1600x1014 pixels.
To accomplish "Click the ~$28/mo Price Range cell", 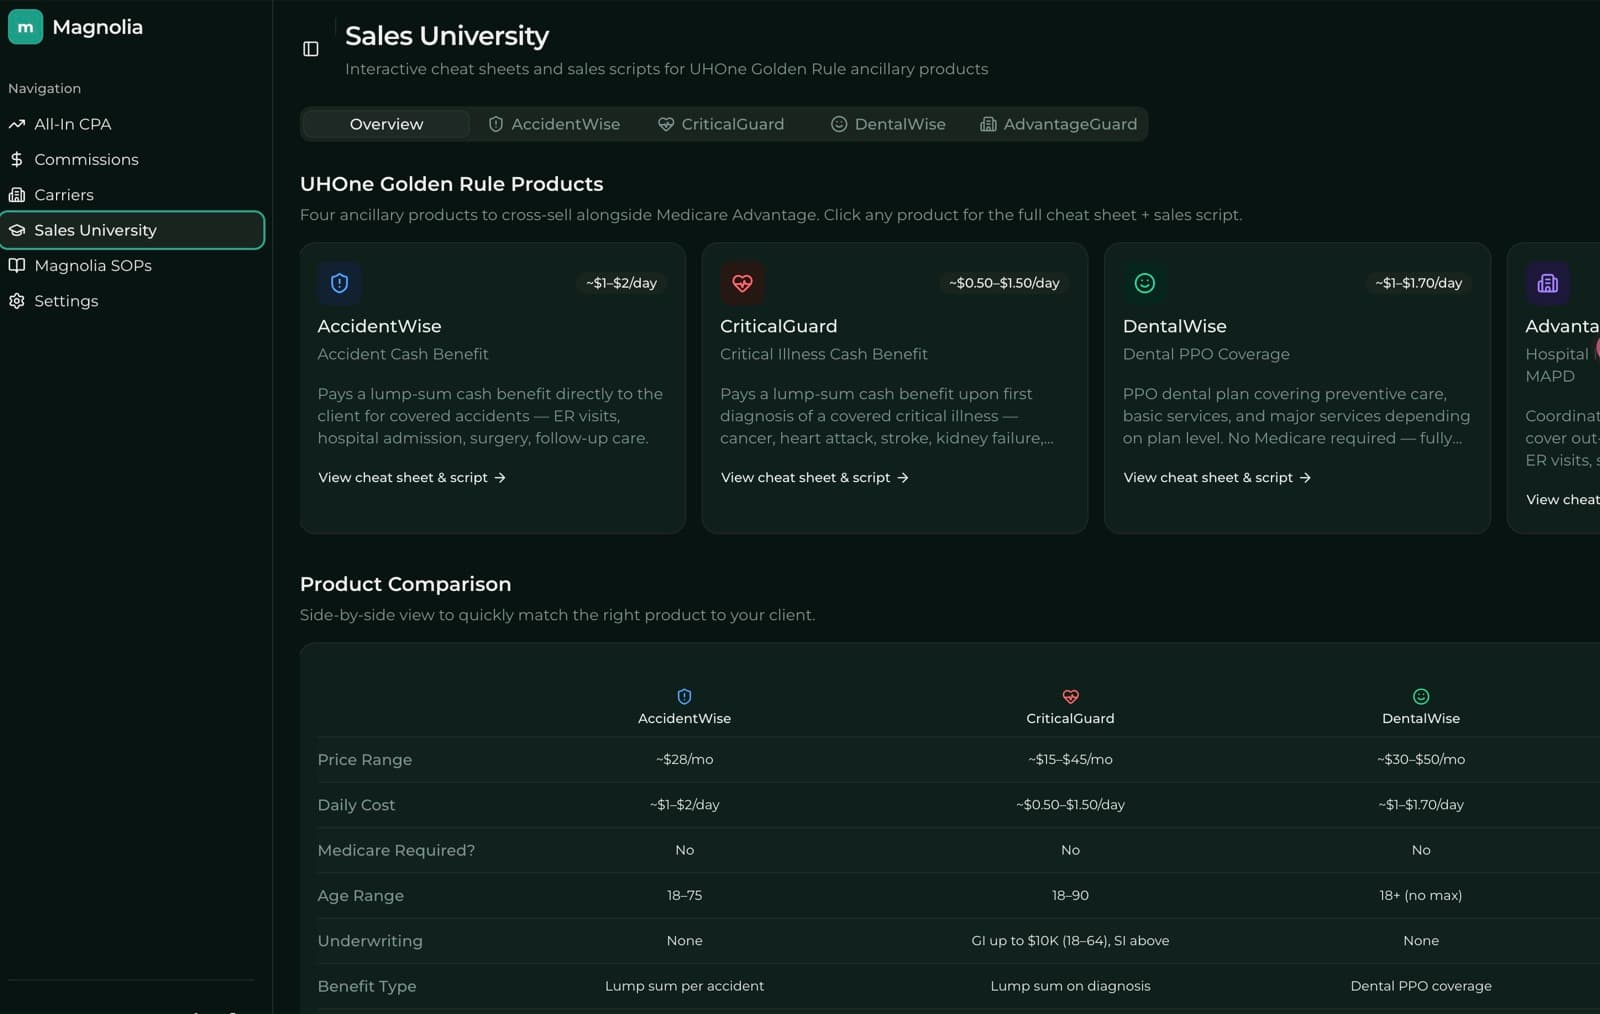I will [x=685, y=759].
